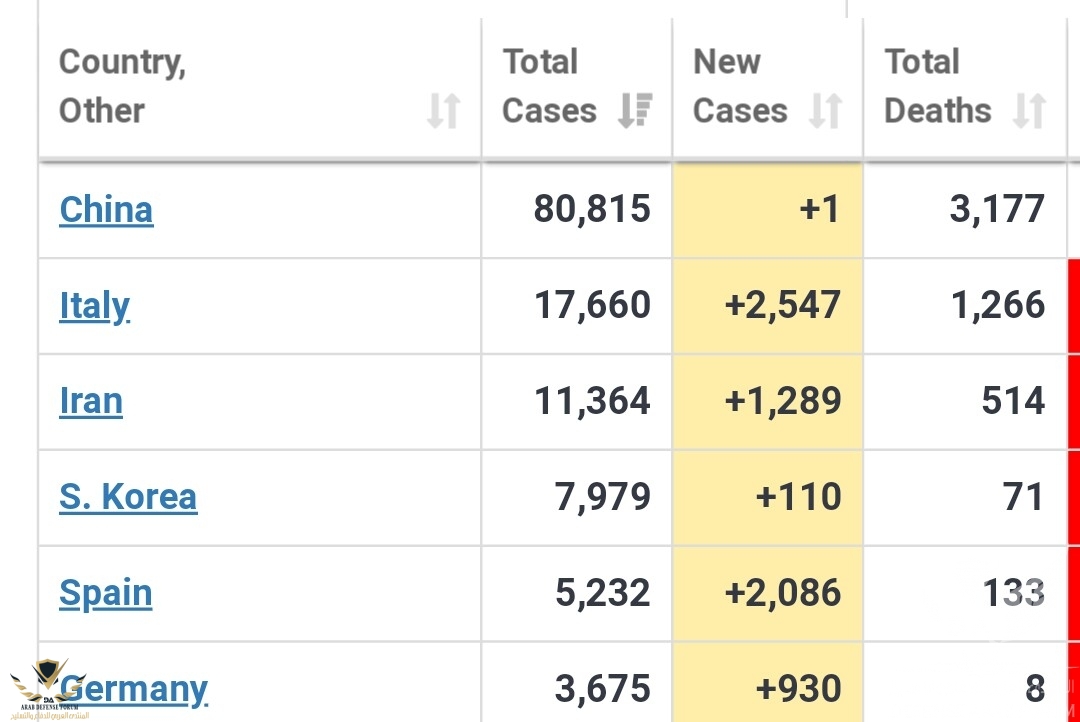1080x722 pixels.
Task: Click Italy's new cases +2,547 cell
Action: click(x=768, y=306)
